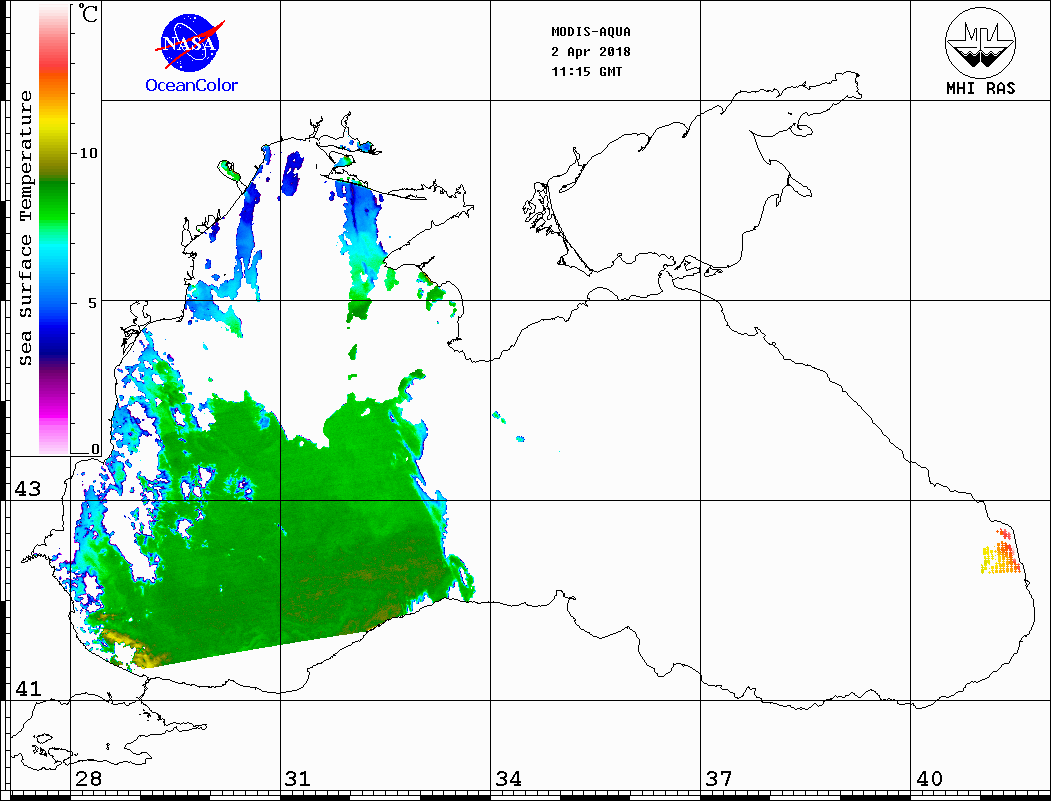Click the longitude label 28

click(x=88, y=779)
